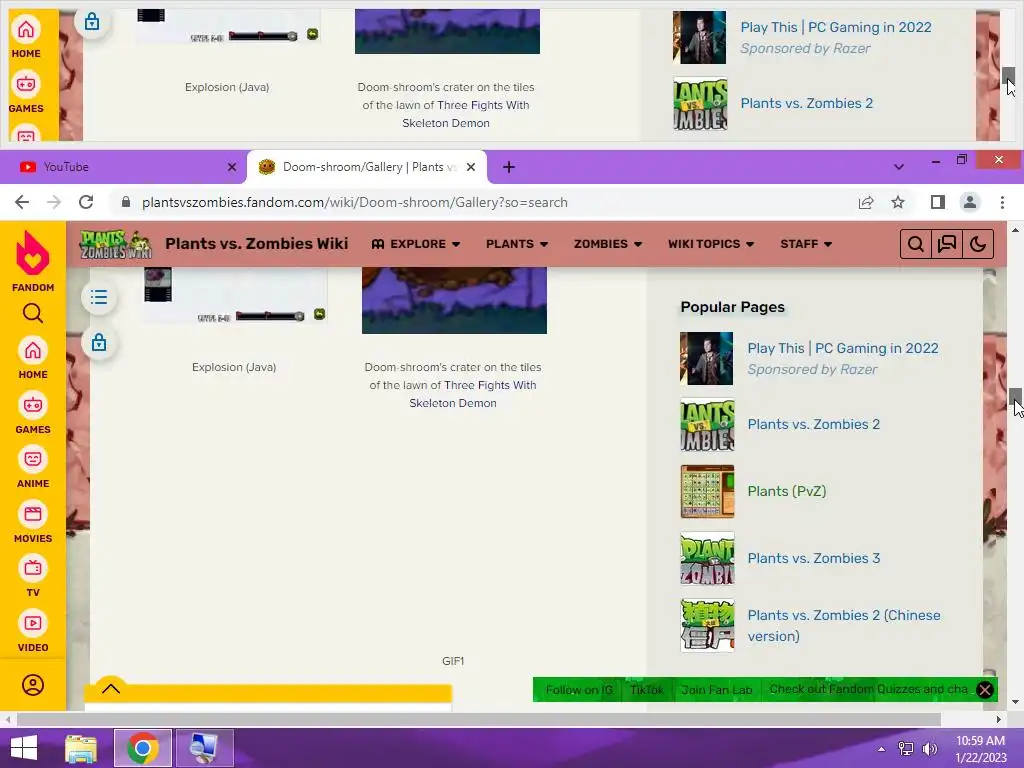Click the address bar URL field
The height and width of the screenshot is (768, 1024).
pyautogui.click(x=485, y=202)
